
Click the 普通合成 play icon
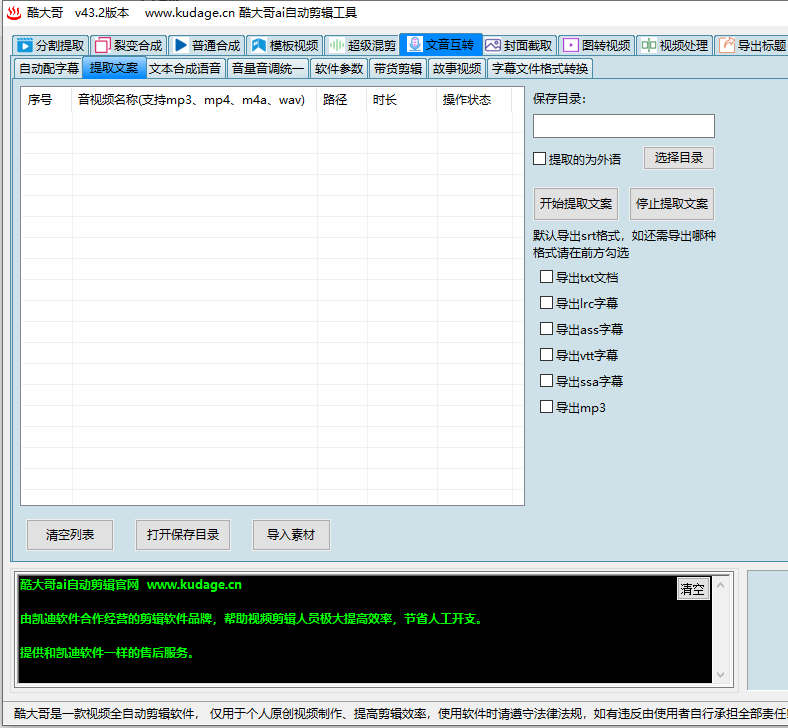pyautogui.click(x=180, y=46)
